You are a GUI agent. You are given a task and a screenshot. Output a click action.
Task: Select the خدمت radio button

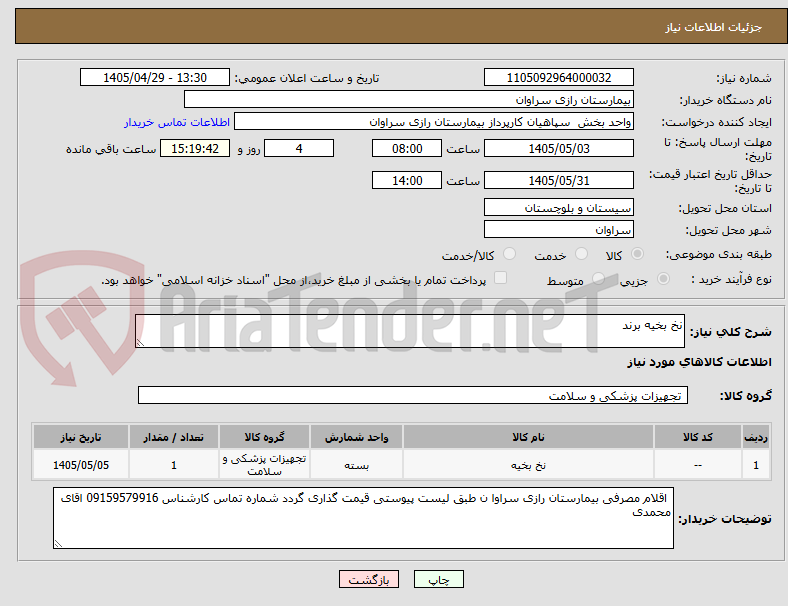(581, 254)
